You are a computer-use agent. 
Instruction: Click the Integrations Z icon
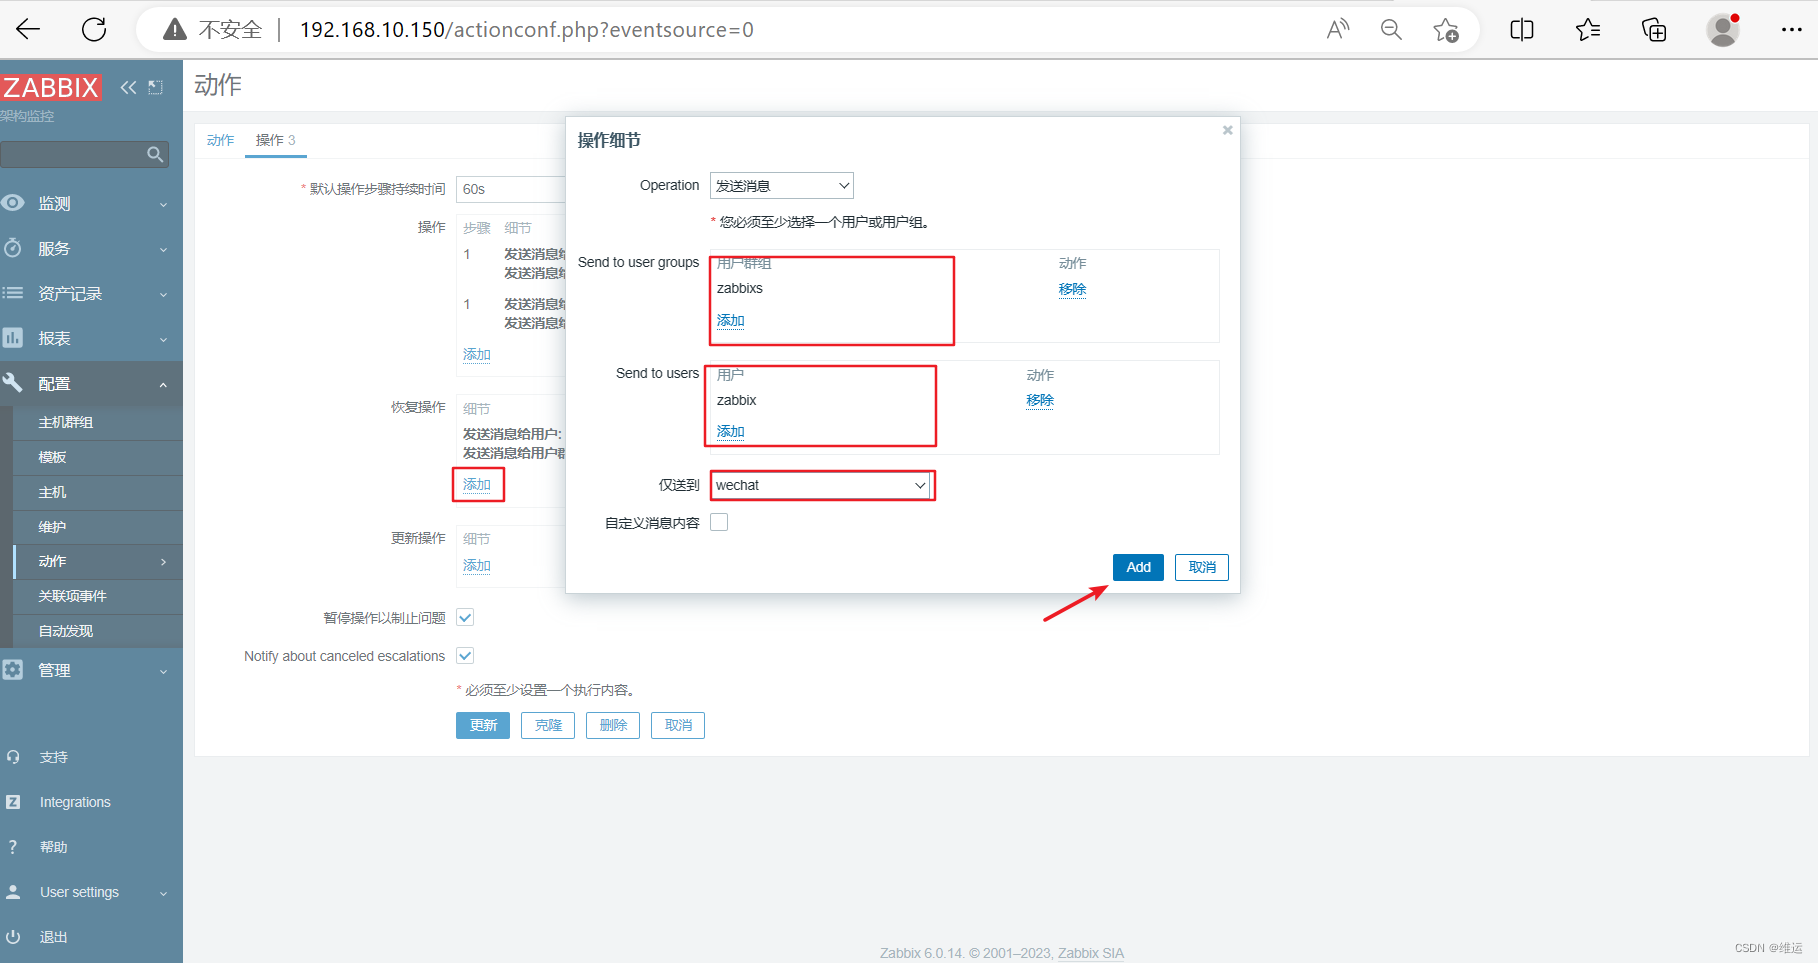(x=13, y=802)
